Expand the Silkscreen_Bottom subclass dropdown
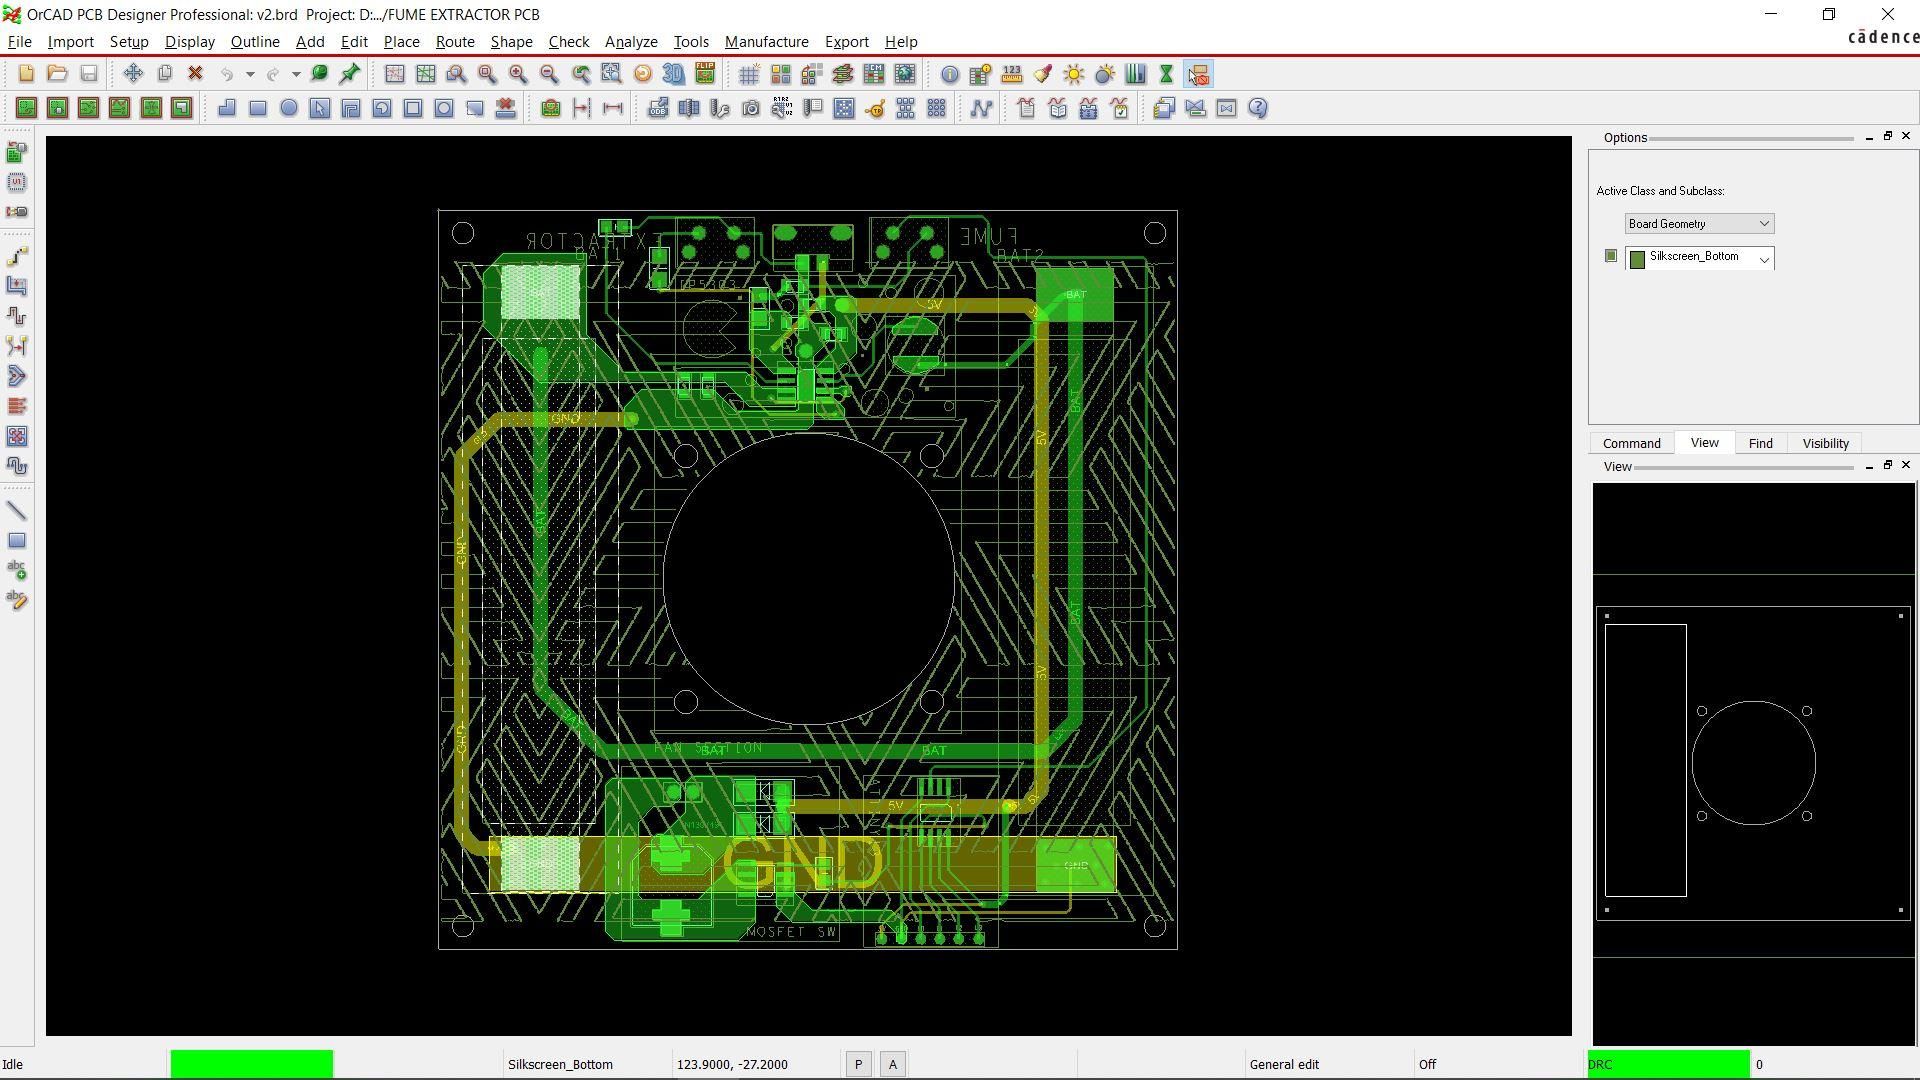1920x1080 pixels. [x=1764, y=259]
